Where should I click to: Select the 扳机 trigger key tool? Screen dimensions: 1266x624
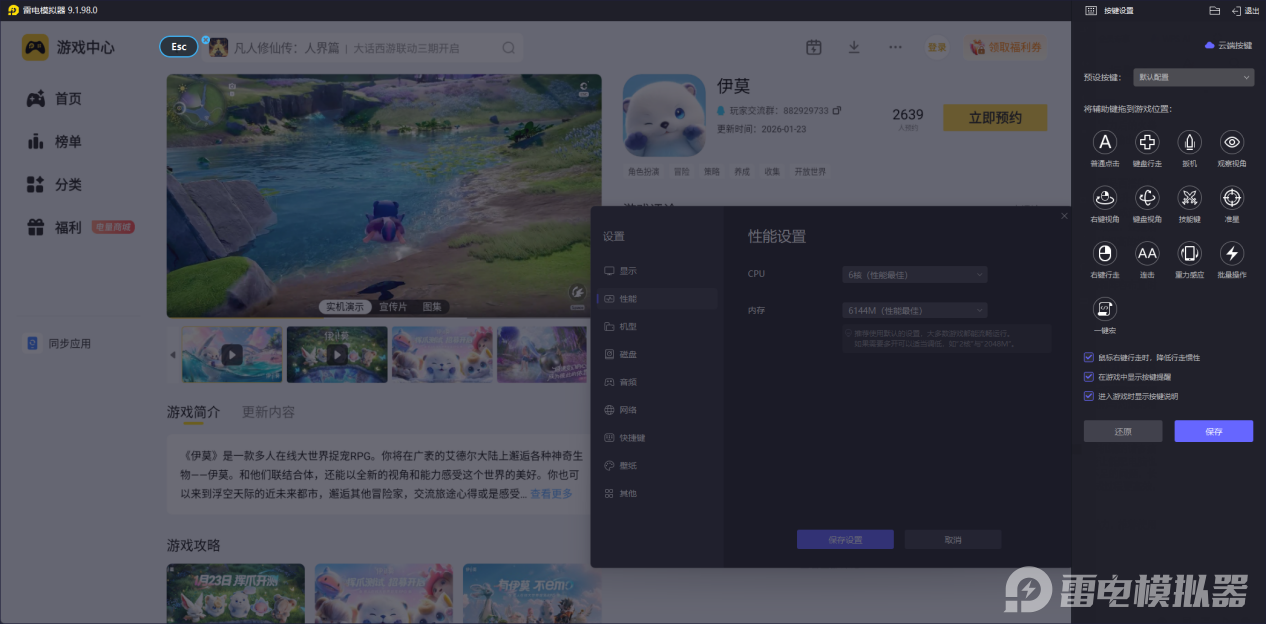pyautogui.click(x=1189, y=142)
